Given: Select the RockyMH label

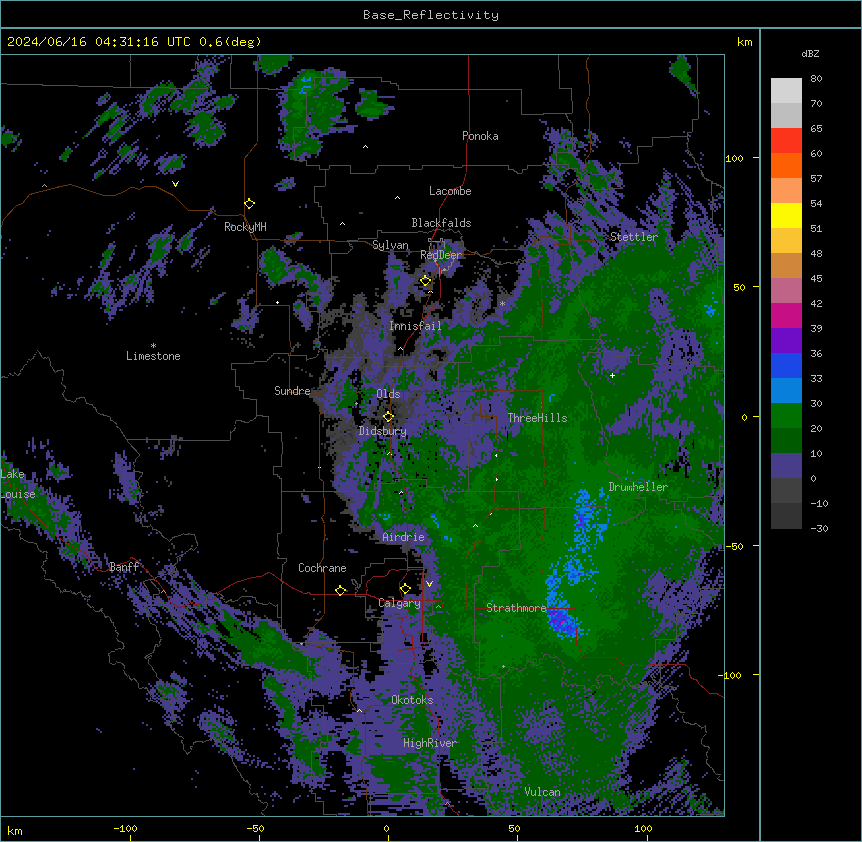Looking at the screenshot, I should 245,227.
